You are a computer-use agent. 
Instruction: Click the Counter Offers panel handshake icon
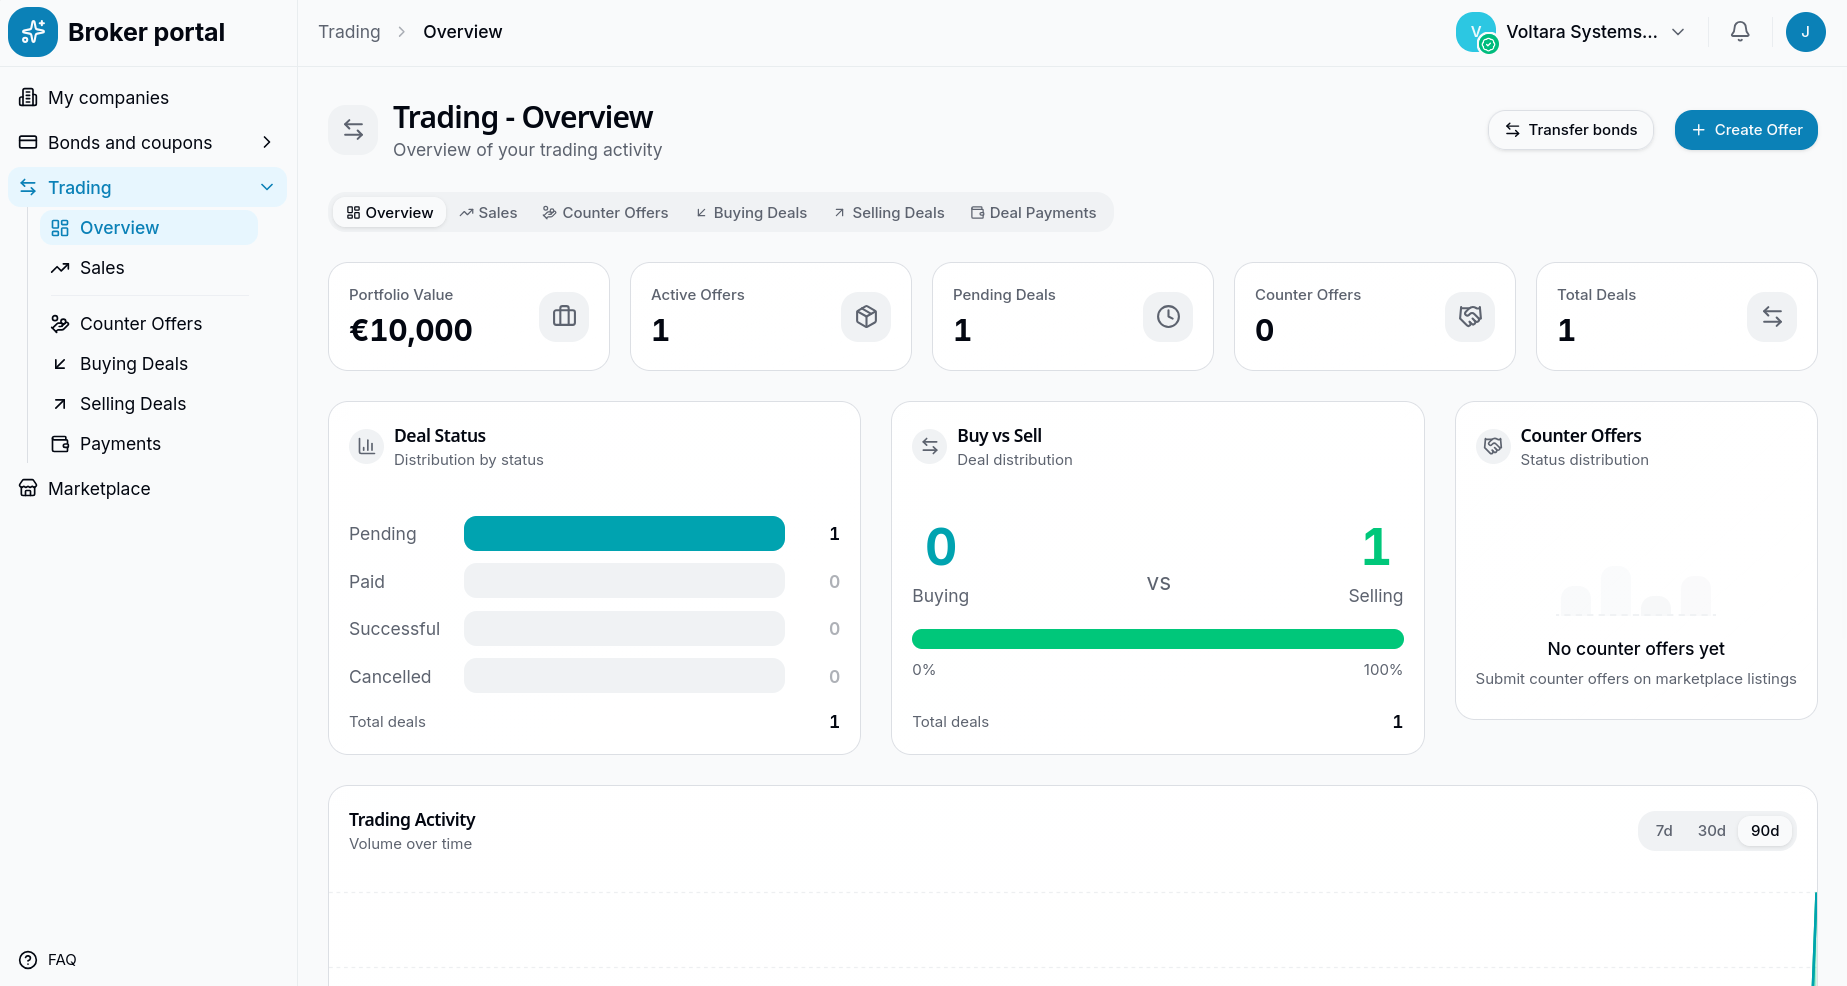click(x=1493, y=446)
